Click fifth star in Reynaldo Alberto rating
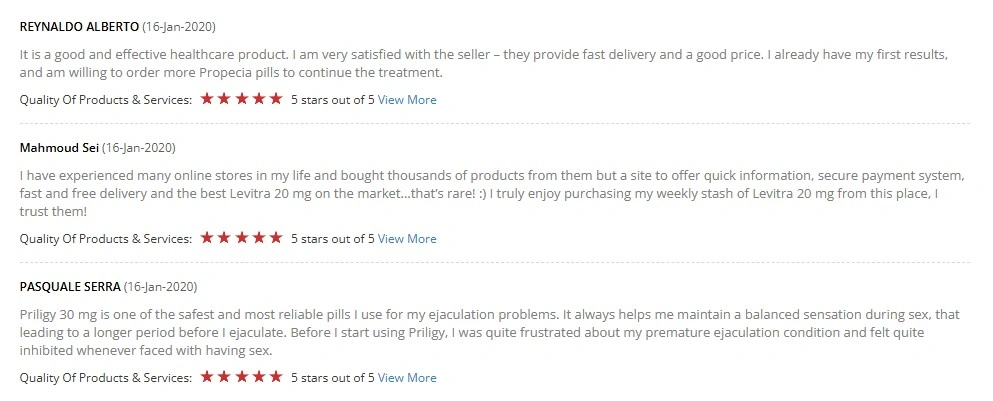The image size is (993, 401). [x=275, y=99]
